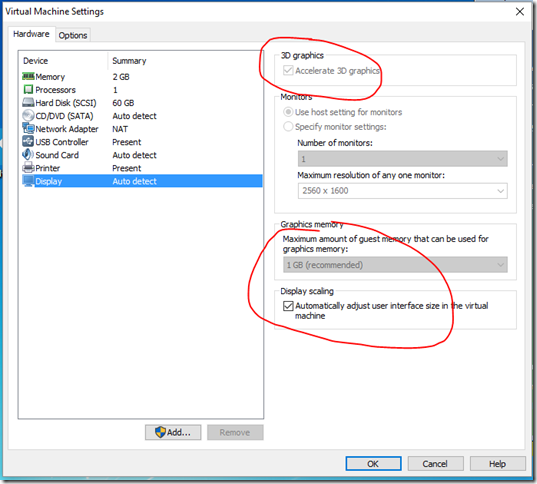Open the Number of monitors dropdown

pos(402,159)
